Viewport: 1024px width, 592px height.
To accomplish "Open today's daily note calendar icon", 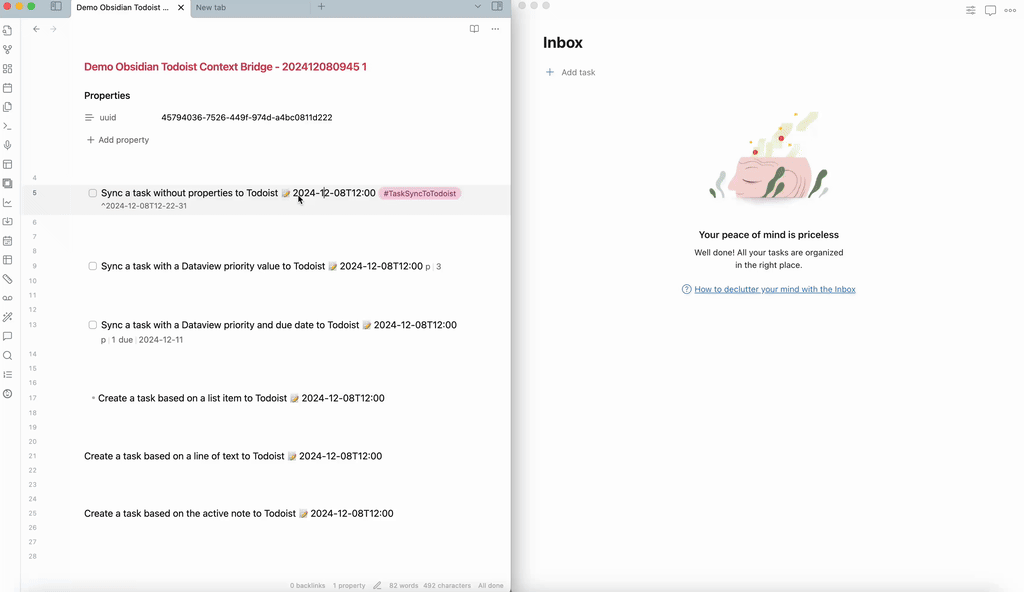I will 8,88.
